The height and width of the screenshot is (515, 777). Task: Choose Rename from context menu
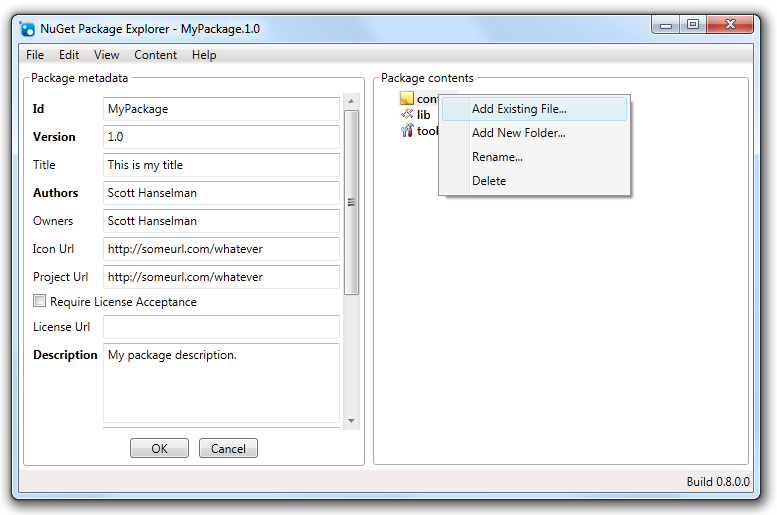[x=534, y=157]
